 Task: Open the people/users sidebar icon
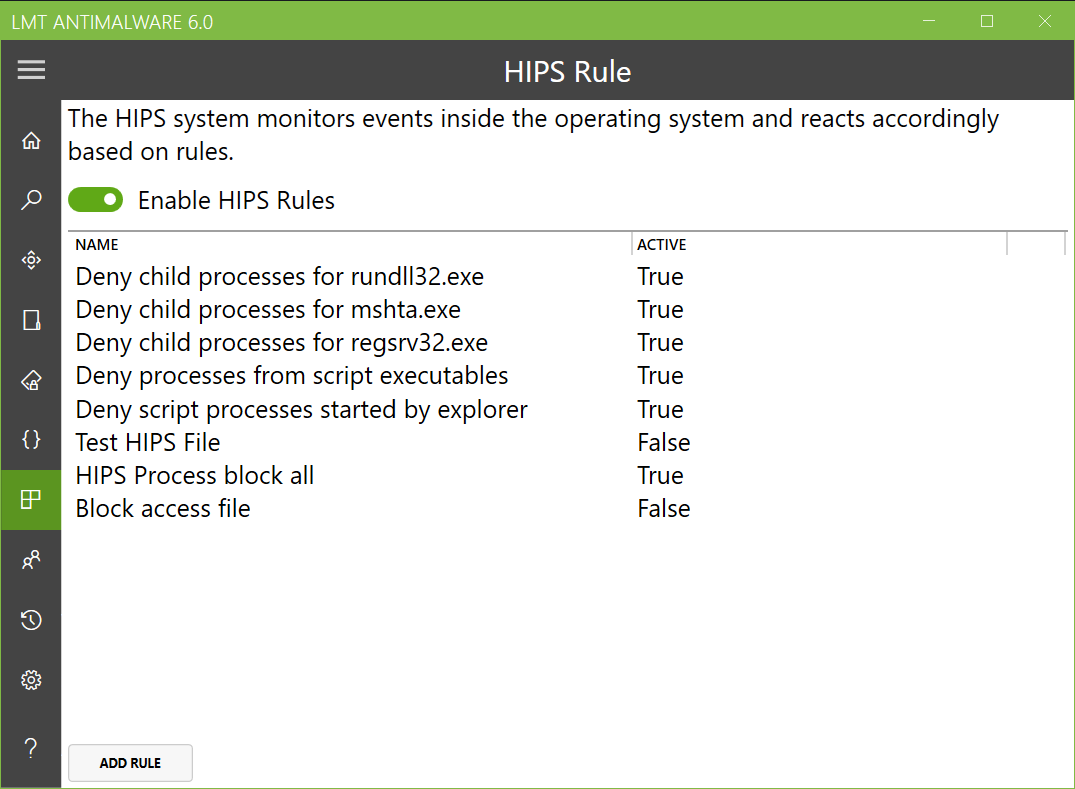point(31,560)
